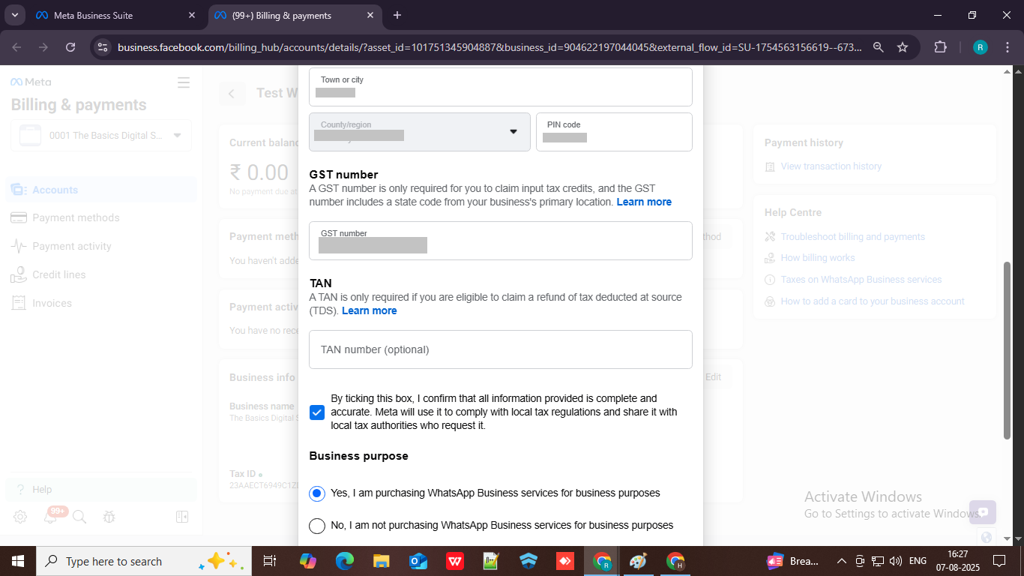Open Payment activity in the sidebar
This screenshot has width=1024, height=576.
point(101,246)
